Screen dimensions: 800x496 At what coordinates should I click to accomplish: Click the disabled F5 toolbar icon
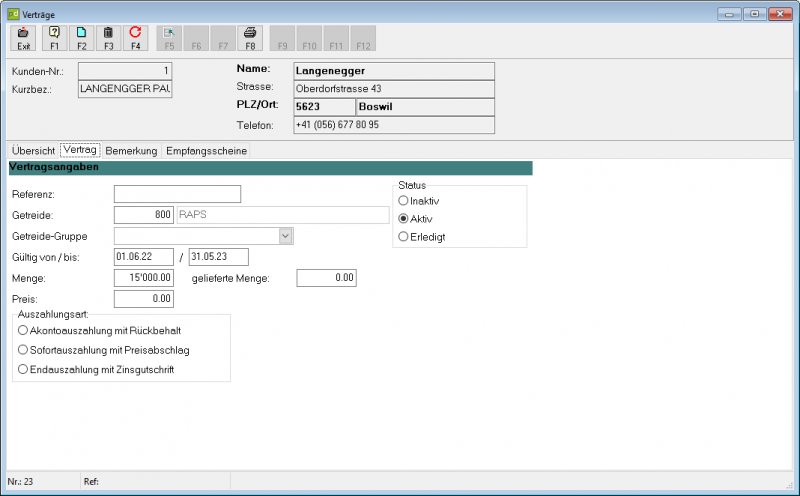point(169,38)
